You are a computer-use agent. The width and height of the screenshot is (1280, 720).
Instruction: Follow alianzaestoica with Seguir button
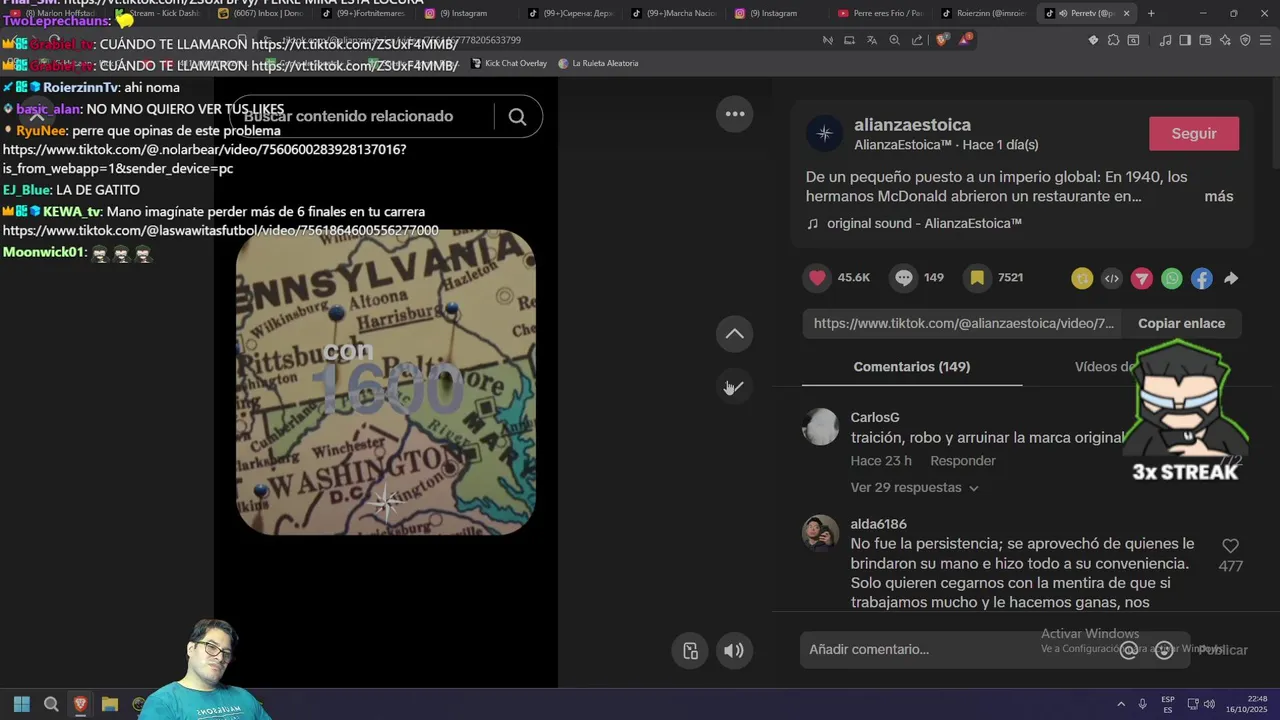click(1194, 134)
